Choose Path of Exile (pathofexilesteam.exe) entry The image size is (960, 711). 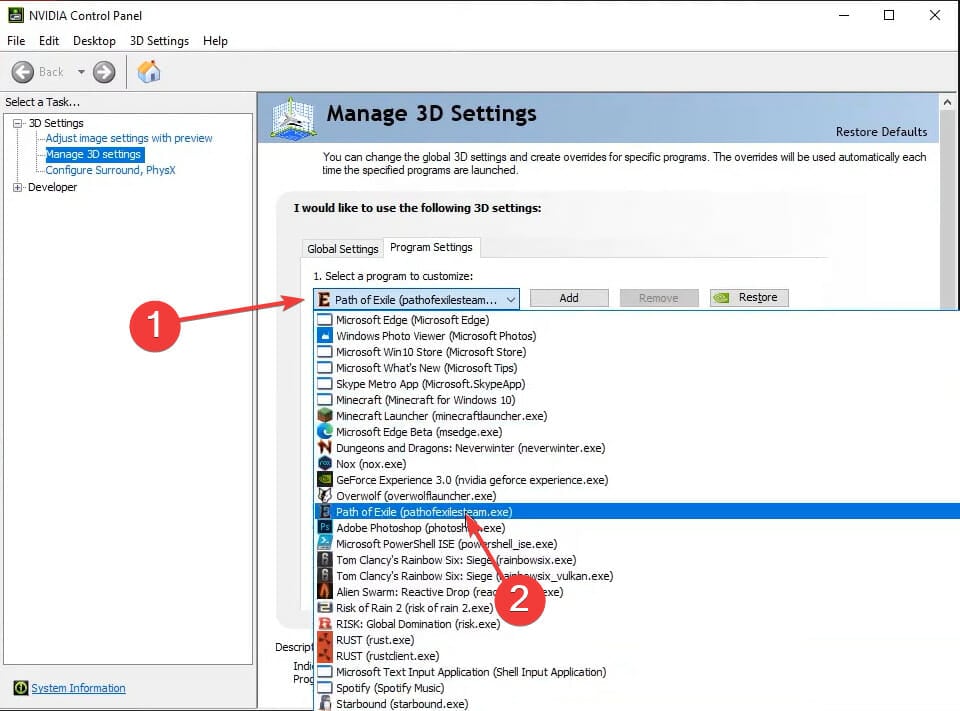(x=637, y=511)
